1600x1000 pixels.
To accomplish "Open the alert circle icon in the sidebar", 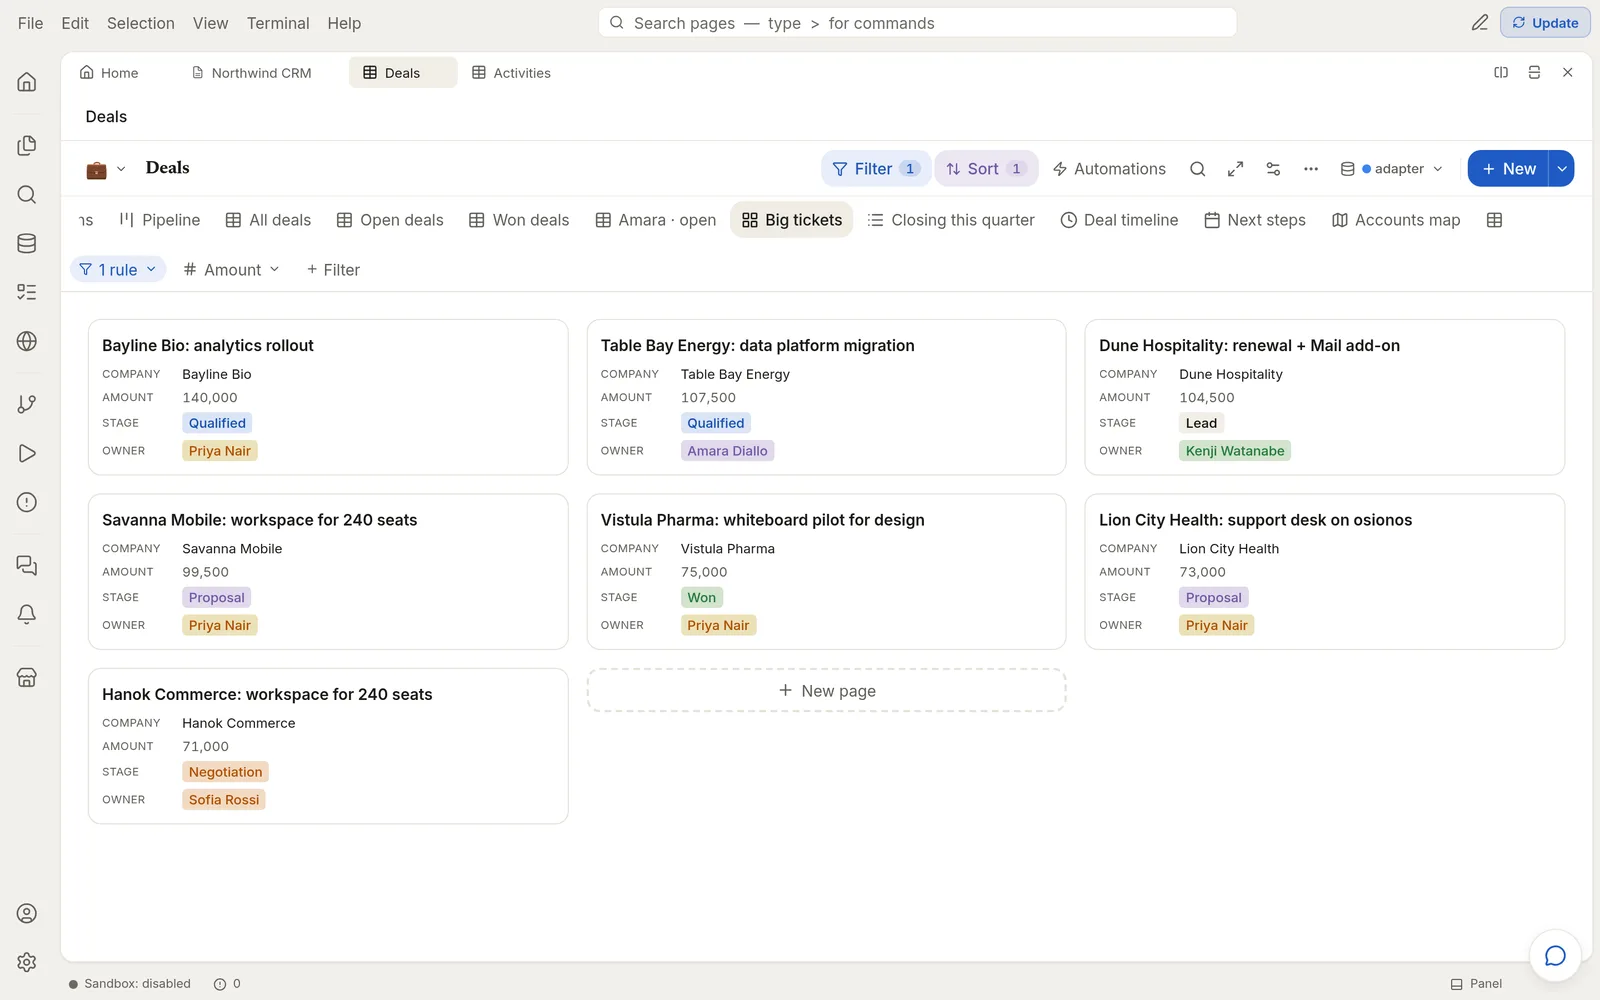I will 27,502.
